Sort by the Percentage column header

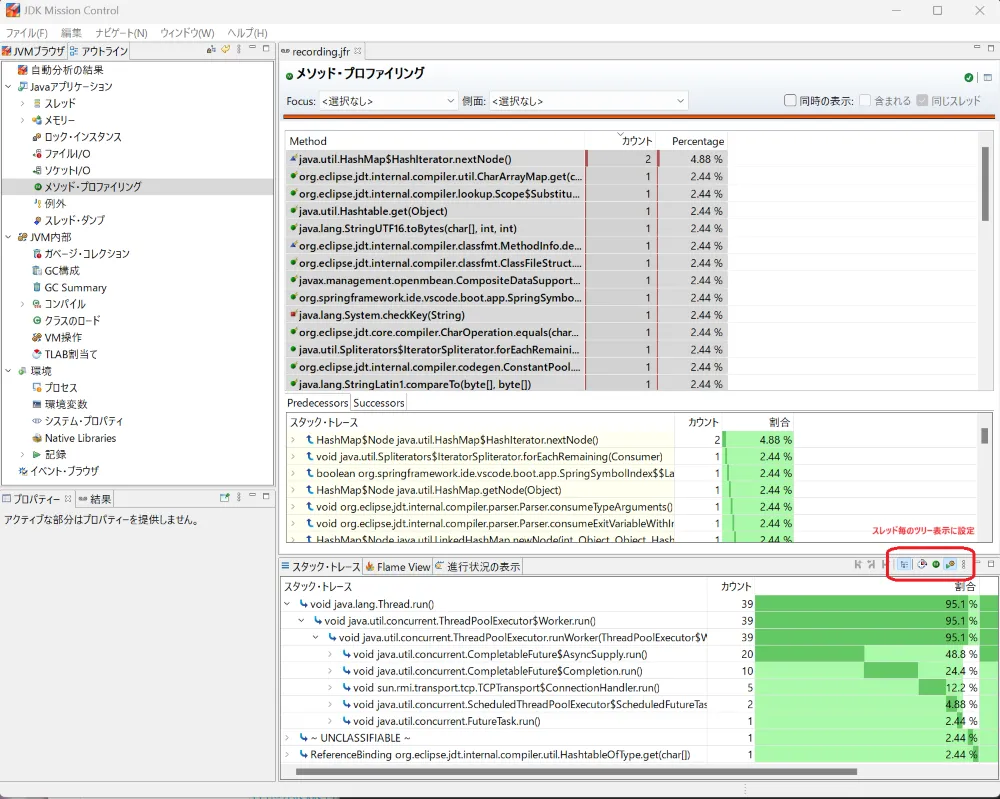pos(694,141)
